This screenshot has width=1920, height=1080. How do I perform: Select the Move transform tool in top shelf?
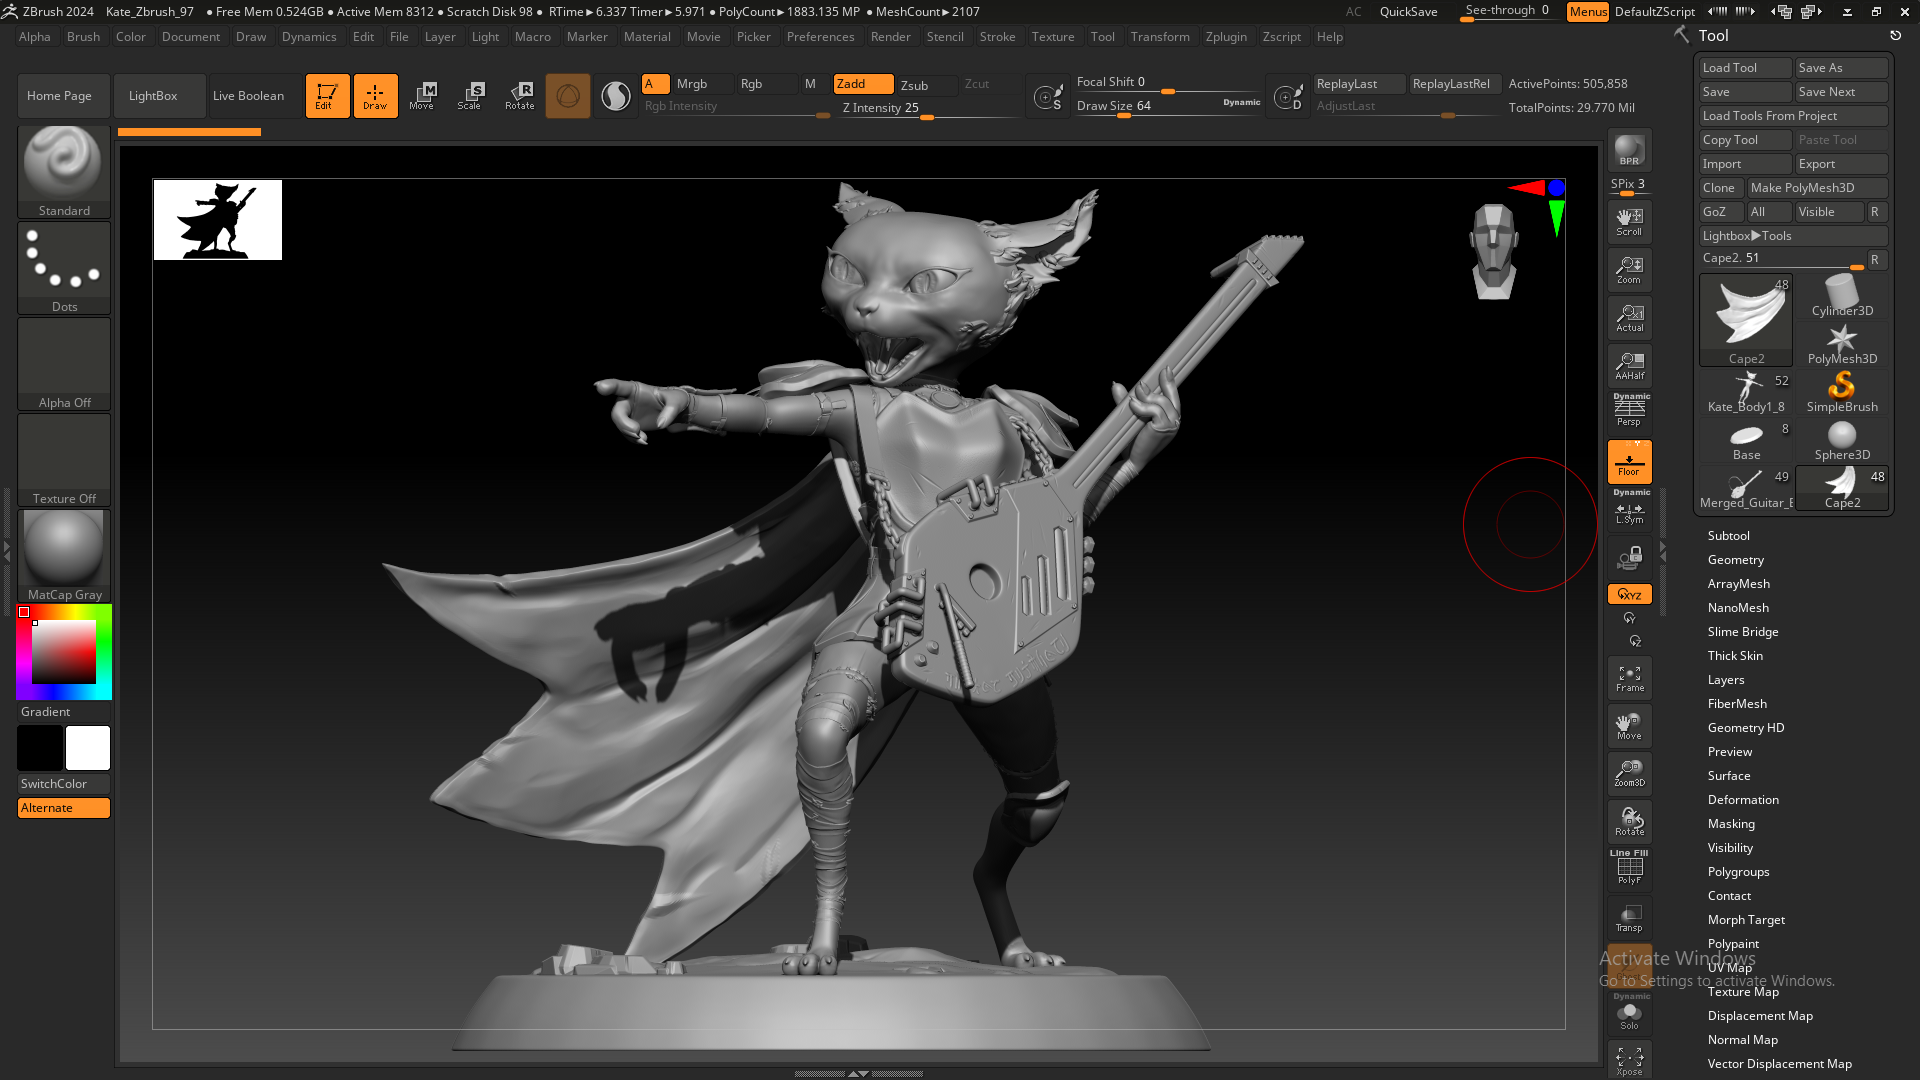coord(422,96)
